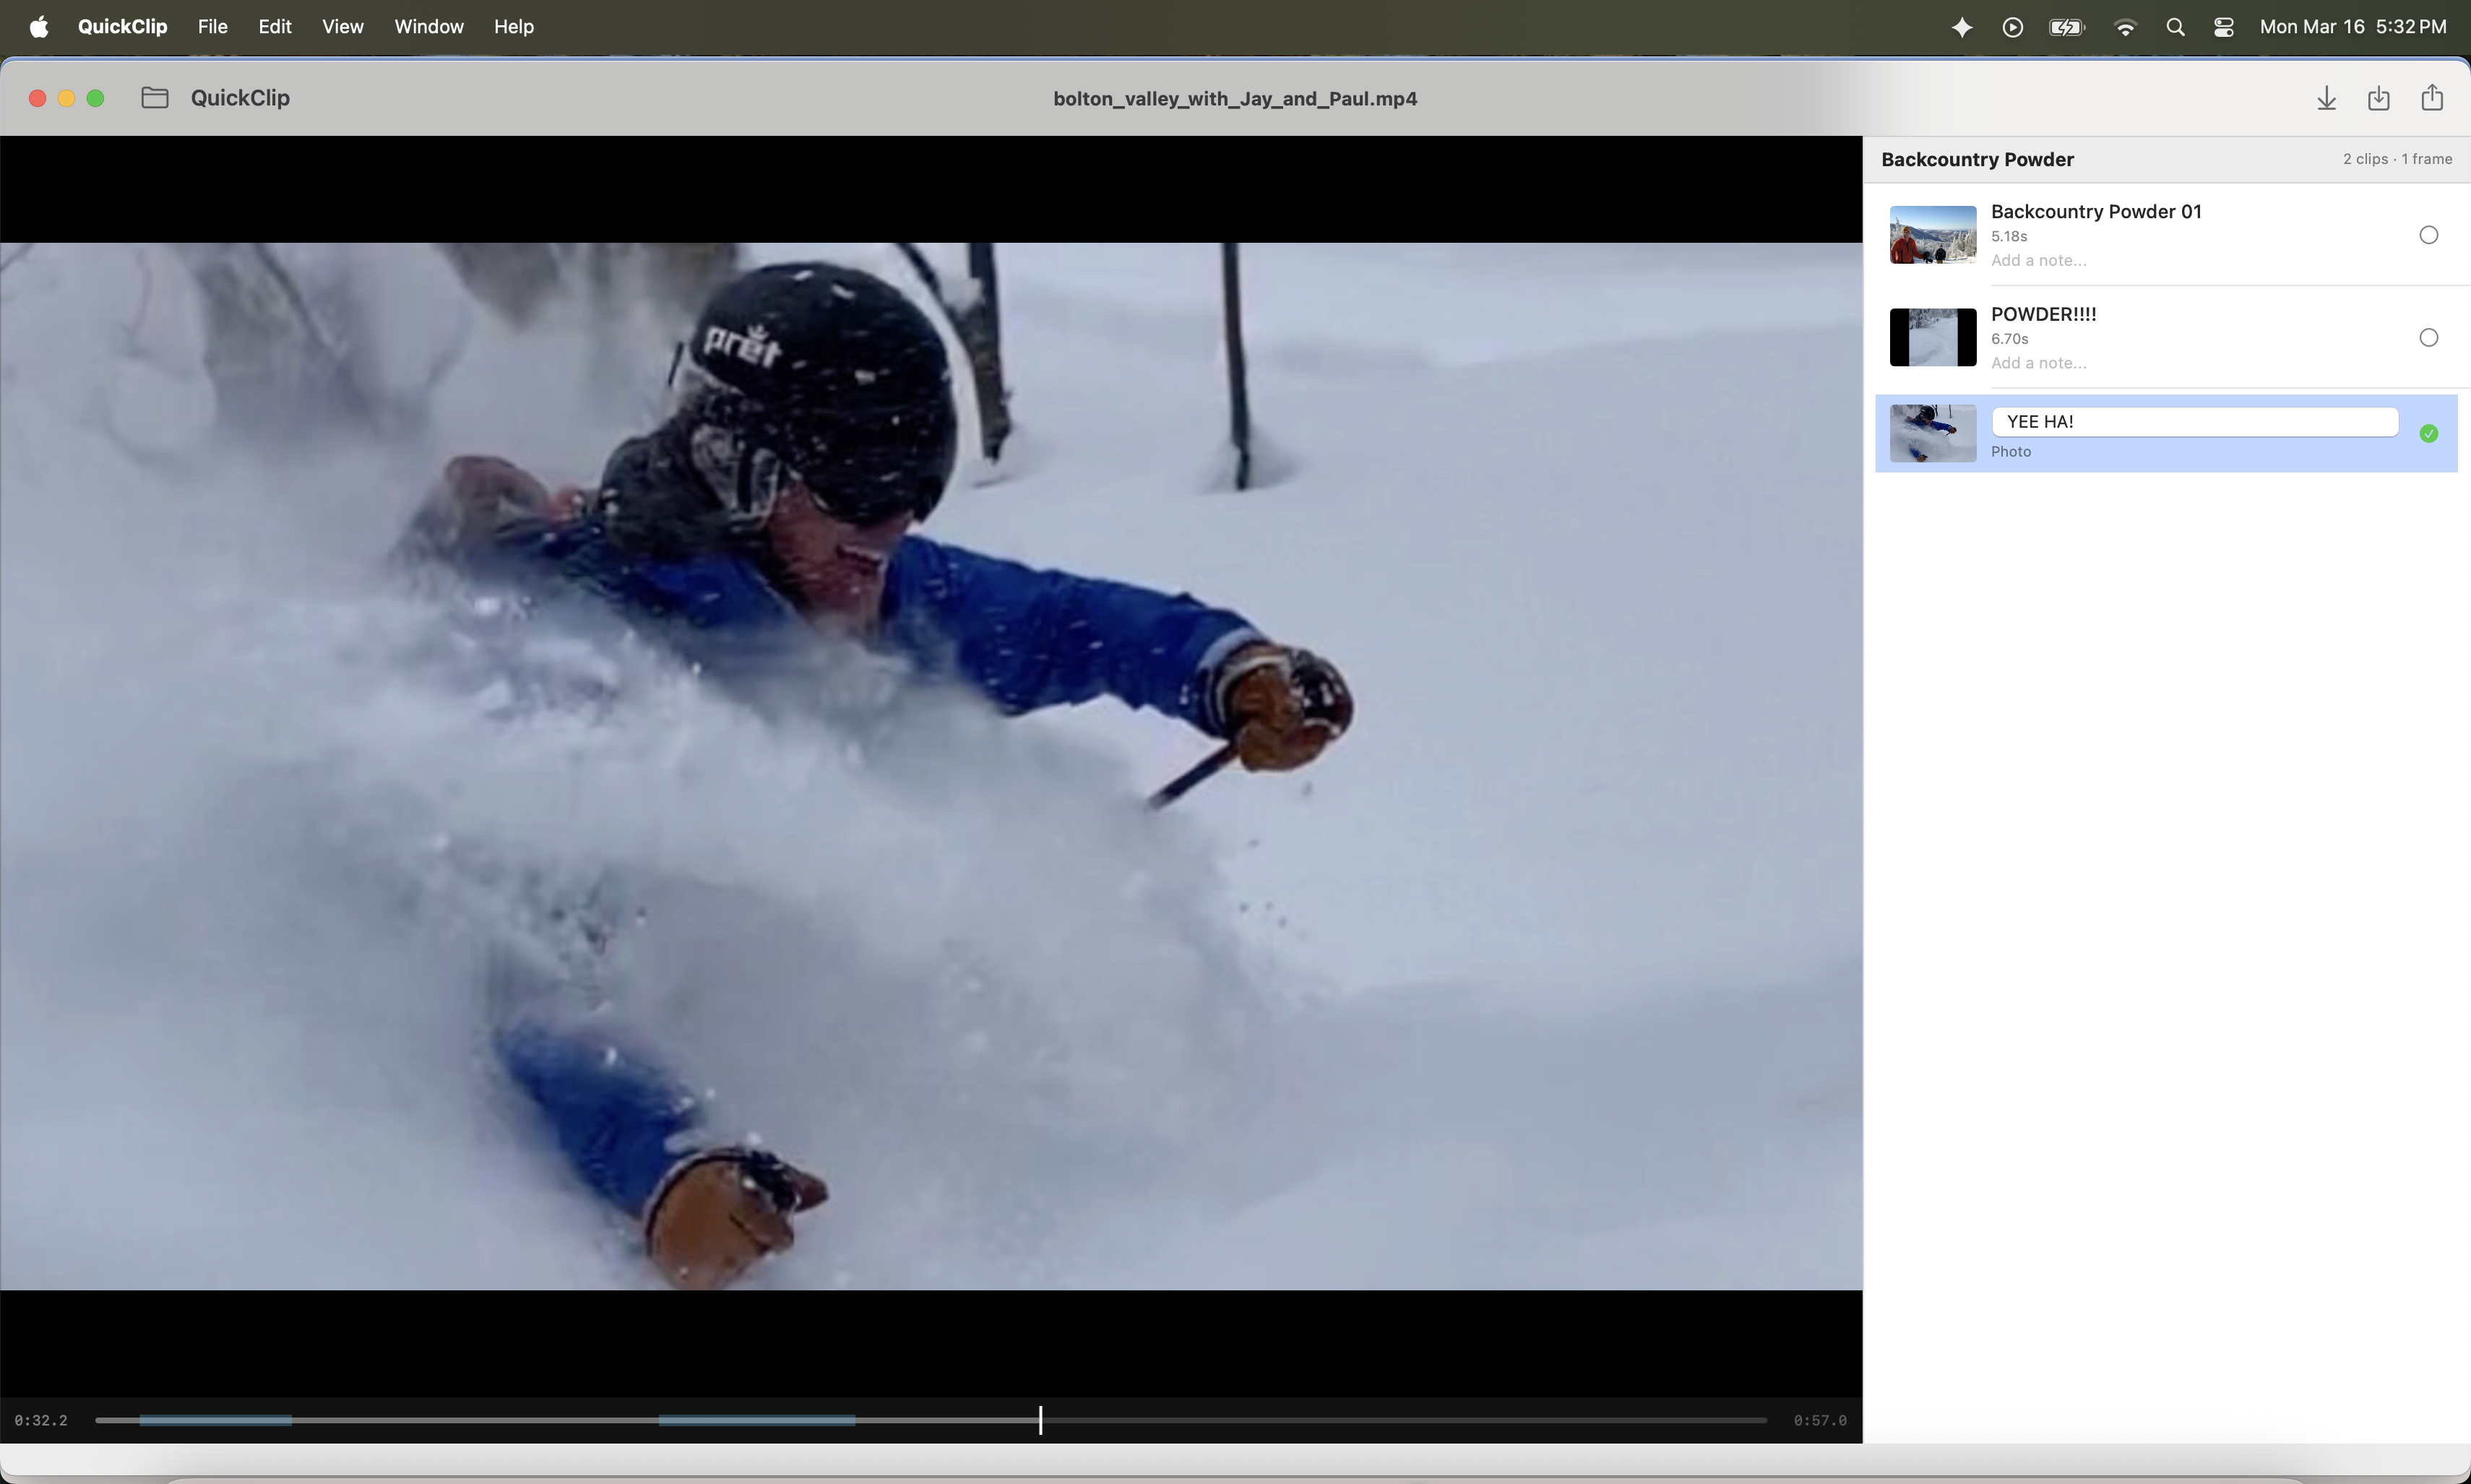Image resolution: width=2471 pixels, height=1484 pixels.
Task: Open Spotlight search in the menu bar
Action: (x=2175, y=27)
